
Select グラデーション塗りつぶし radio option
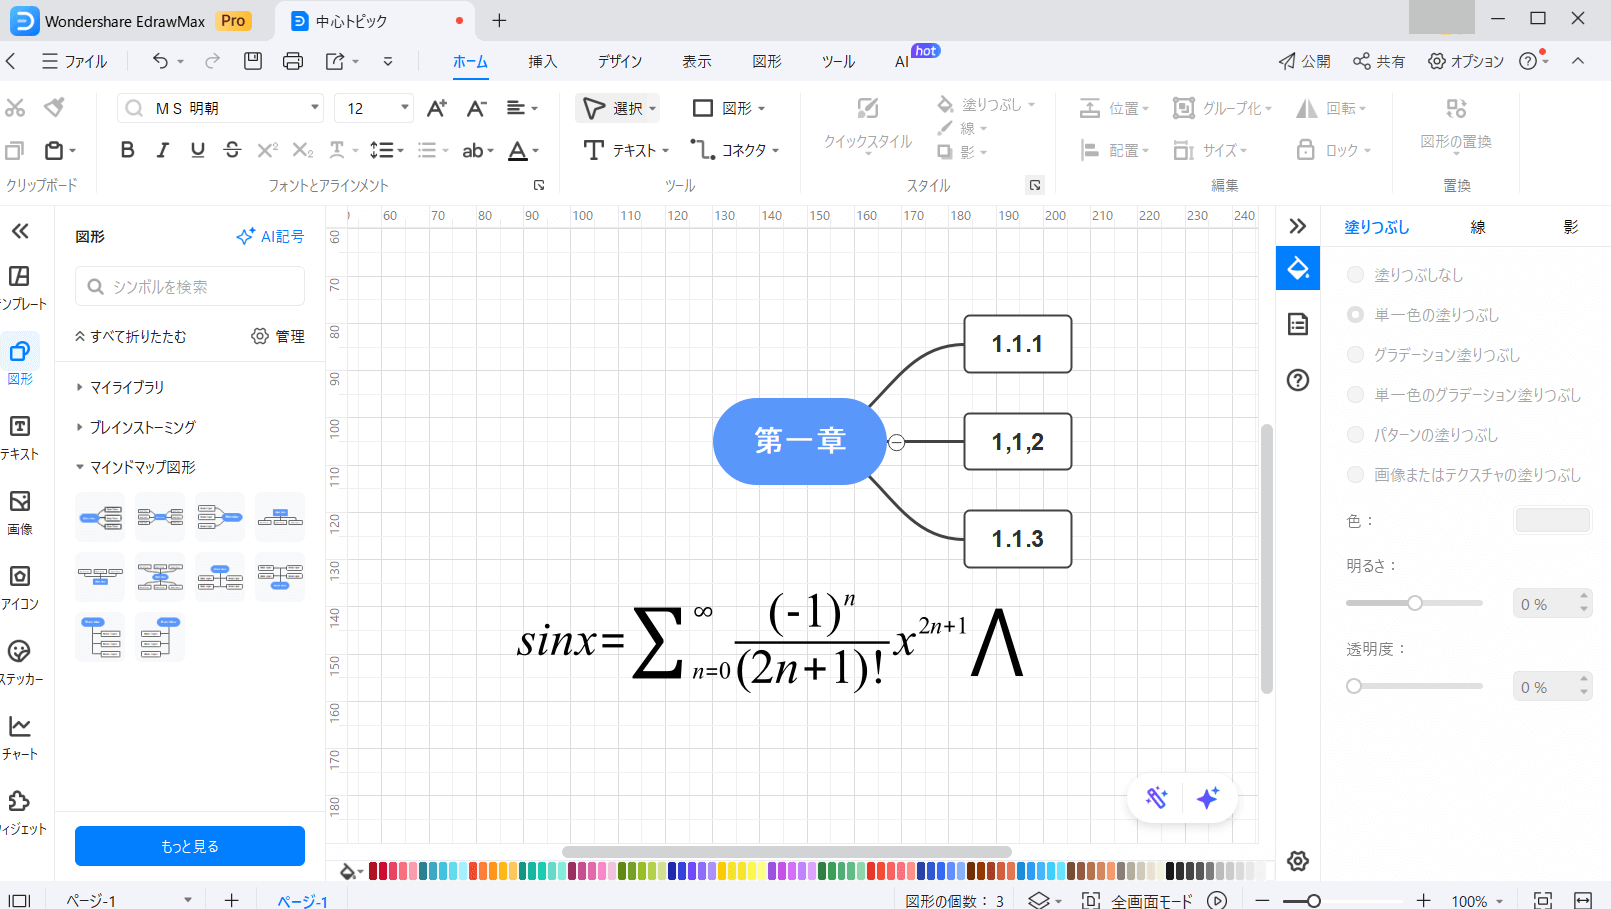click(1356, 355)
